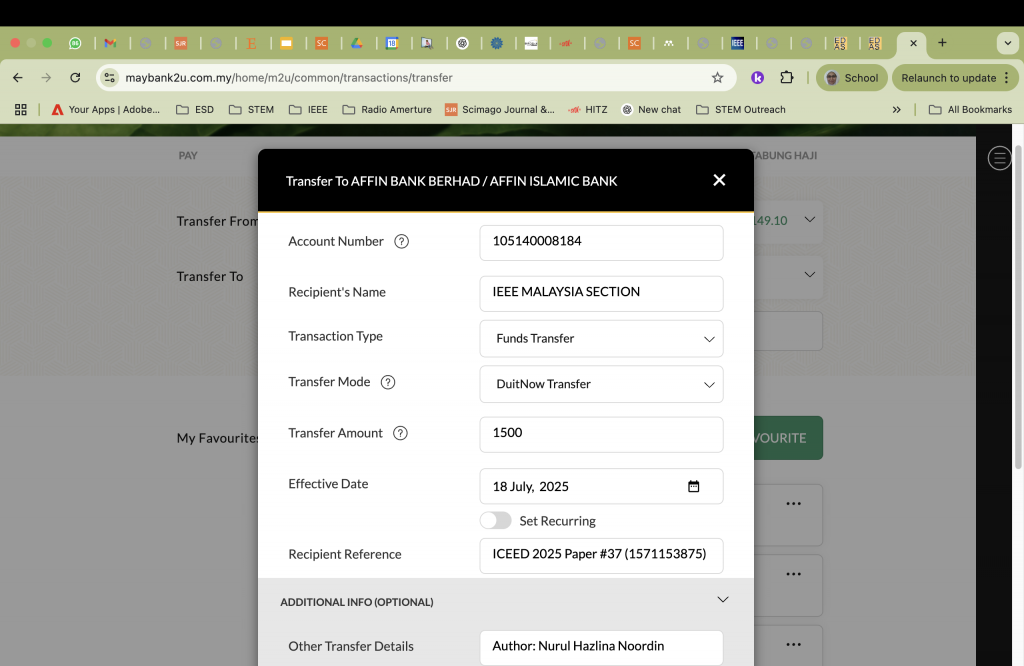
Task: Switch to the Google Drive tab
Action: tap(357, 43)
